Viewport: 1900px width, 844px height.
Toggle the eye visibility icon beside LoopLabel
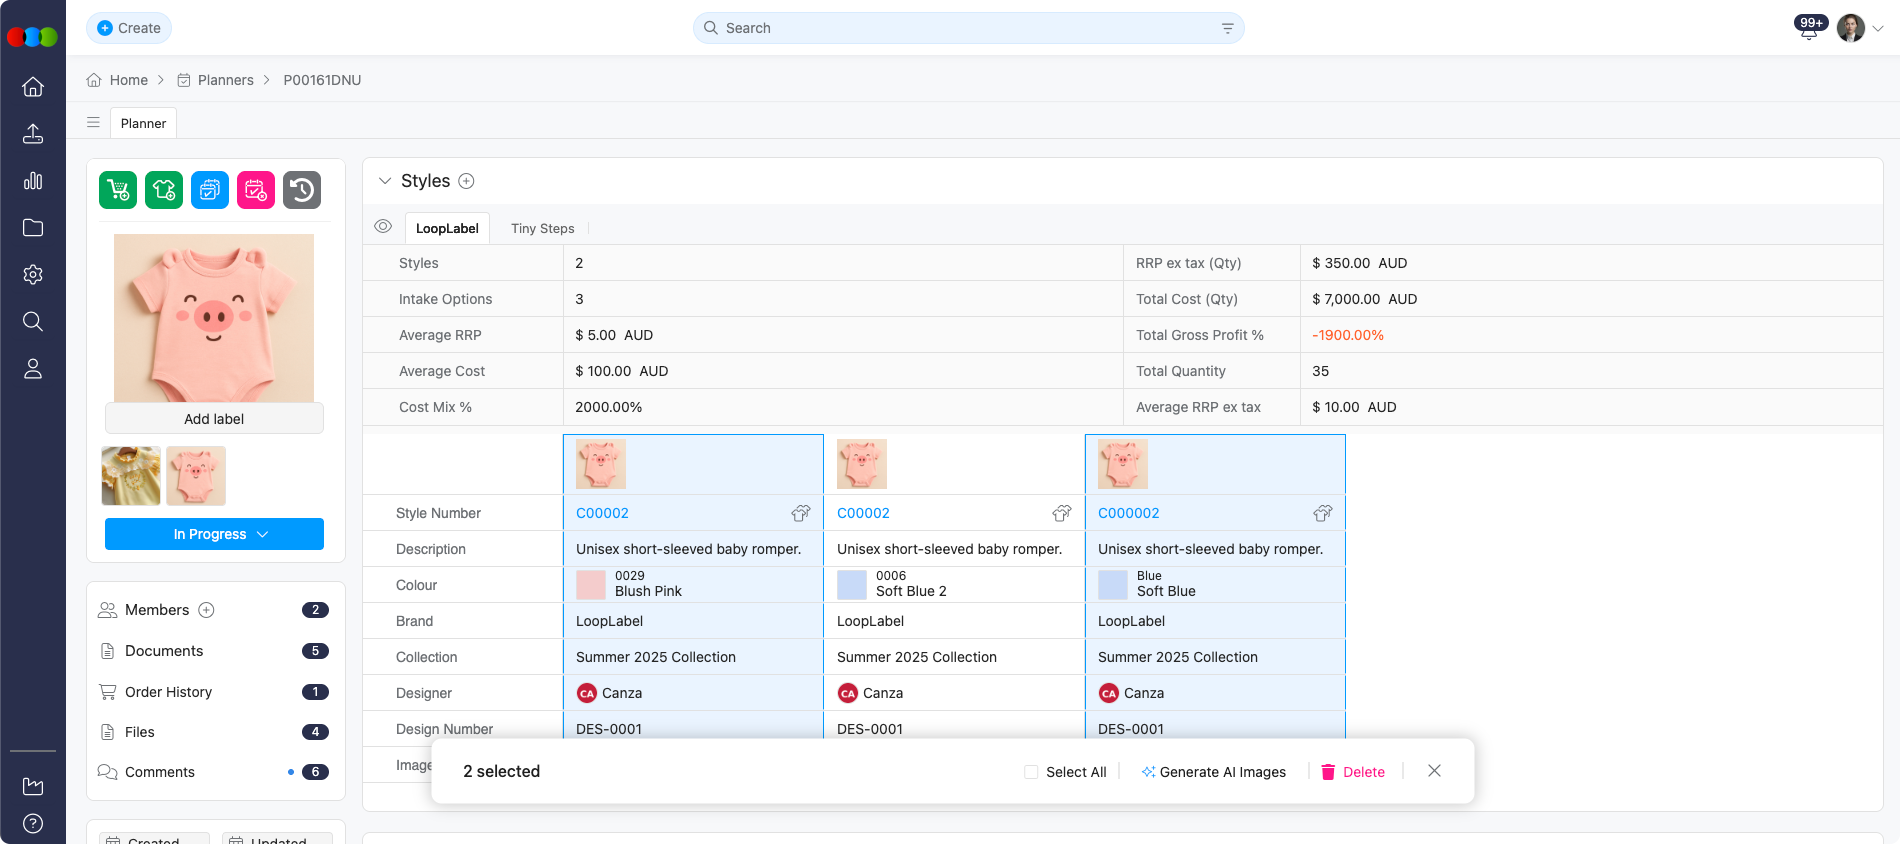click(383, 227)
